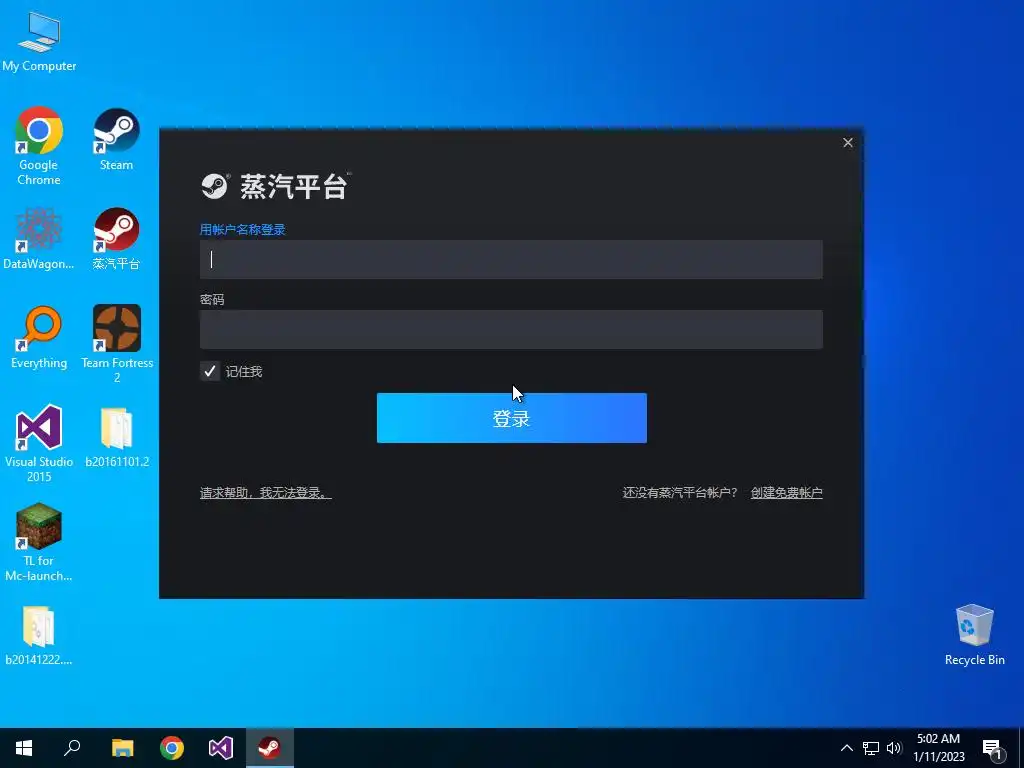Open the blue Steam desktop shortcut
This screenshot has width=1024, height=768.
[x=116, y=139]
